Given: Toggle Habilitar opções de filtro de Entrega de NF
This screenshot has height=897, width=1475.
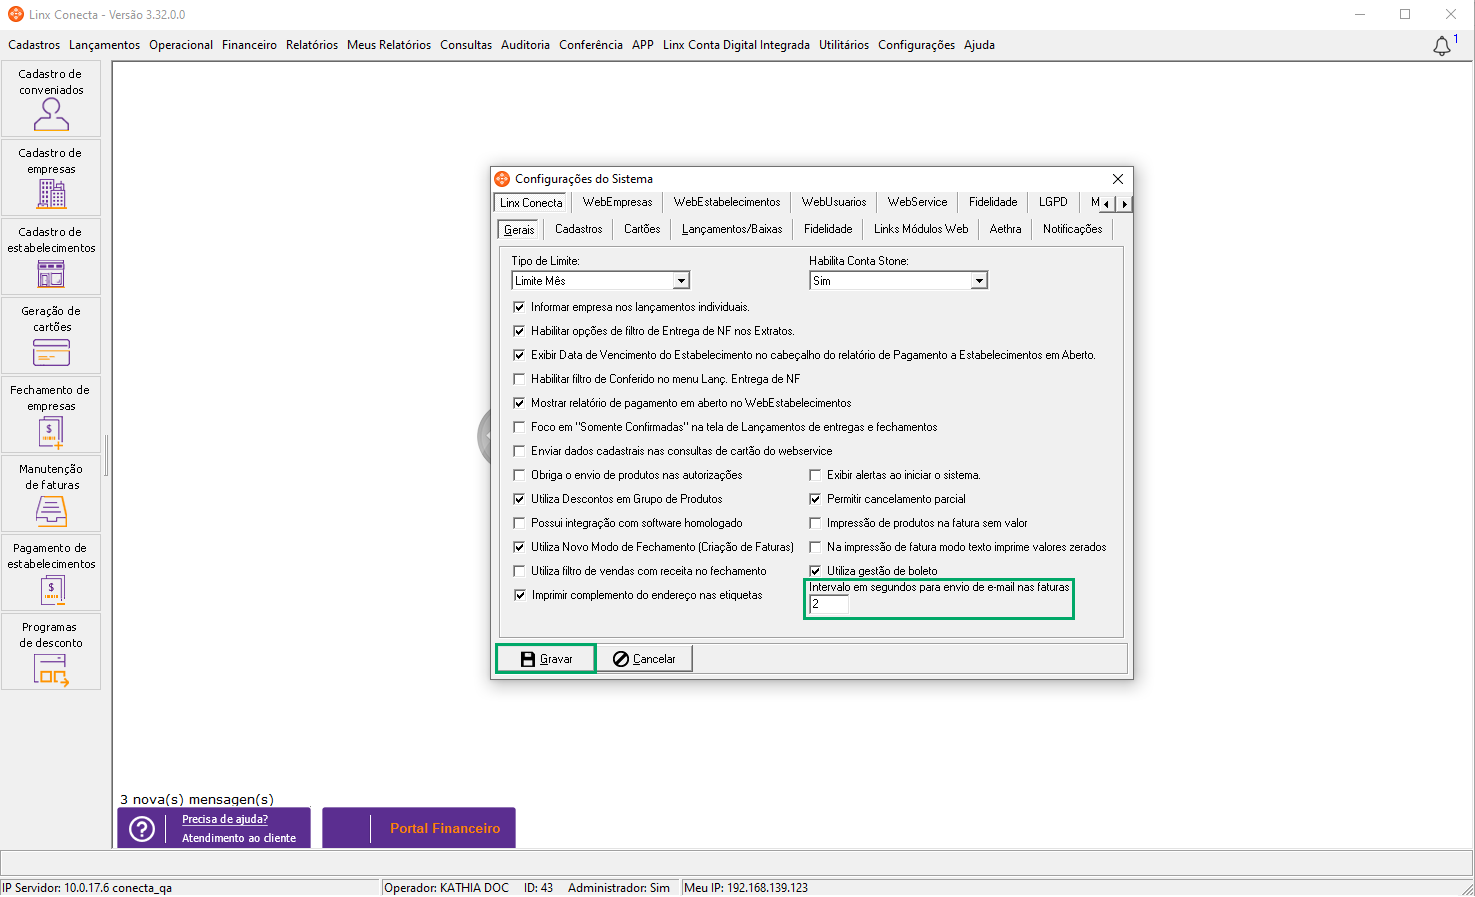Looking at the screenshot, I should coord(519,331).
